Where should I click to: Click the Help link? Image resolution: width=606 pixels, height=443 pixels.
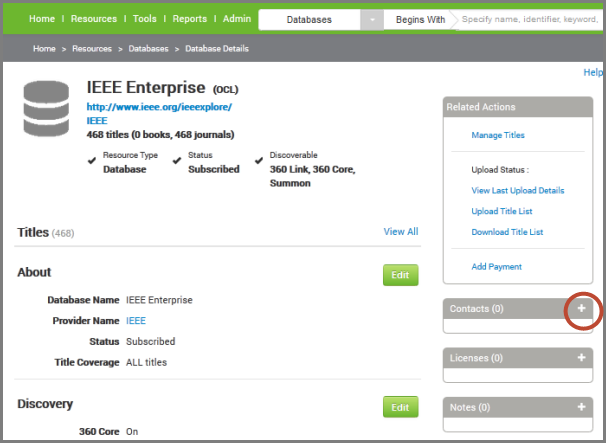click(593, 72)
